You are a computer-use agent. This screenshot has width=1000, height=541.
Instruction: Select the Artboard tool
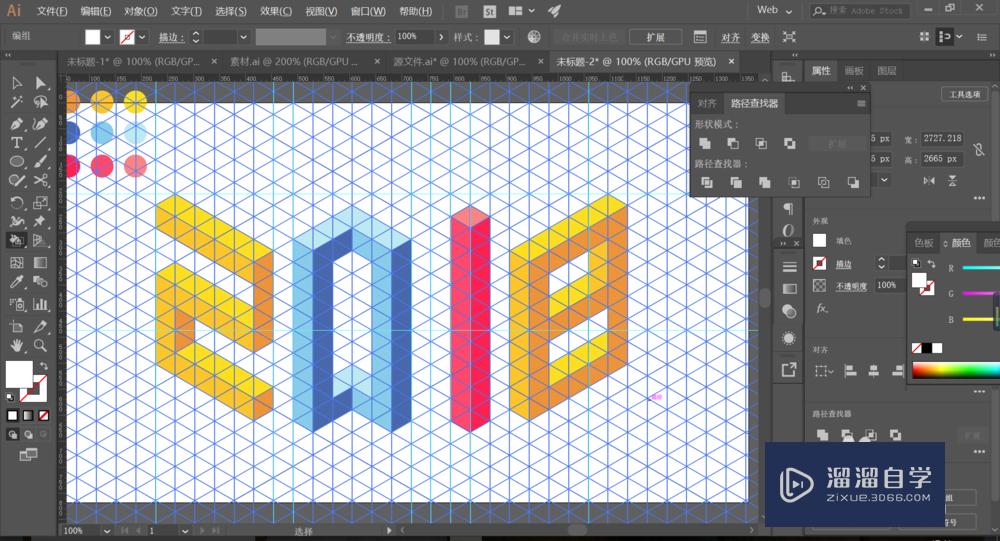[17, 327]
